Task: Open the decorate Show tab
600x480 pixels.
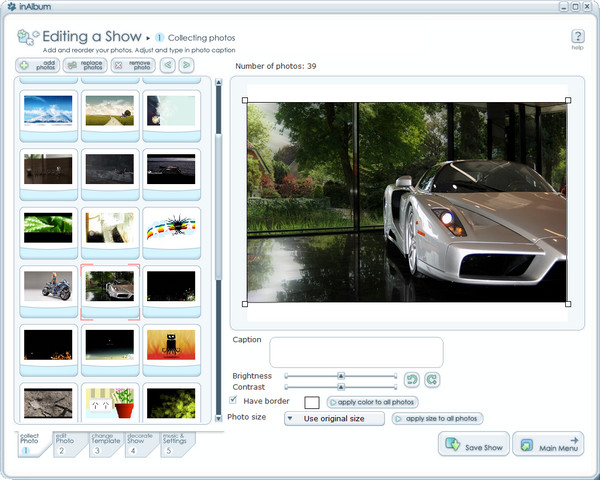Action: (x=139, y=445)
